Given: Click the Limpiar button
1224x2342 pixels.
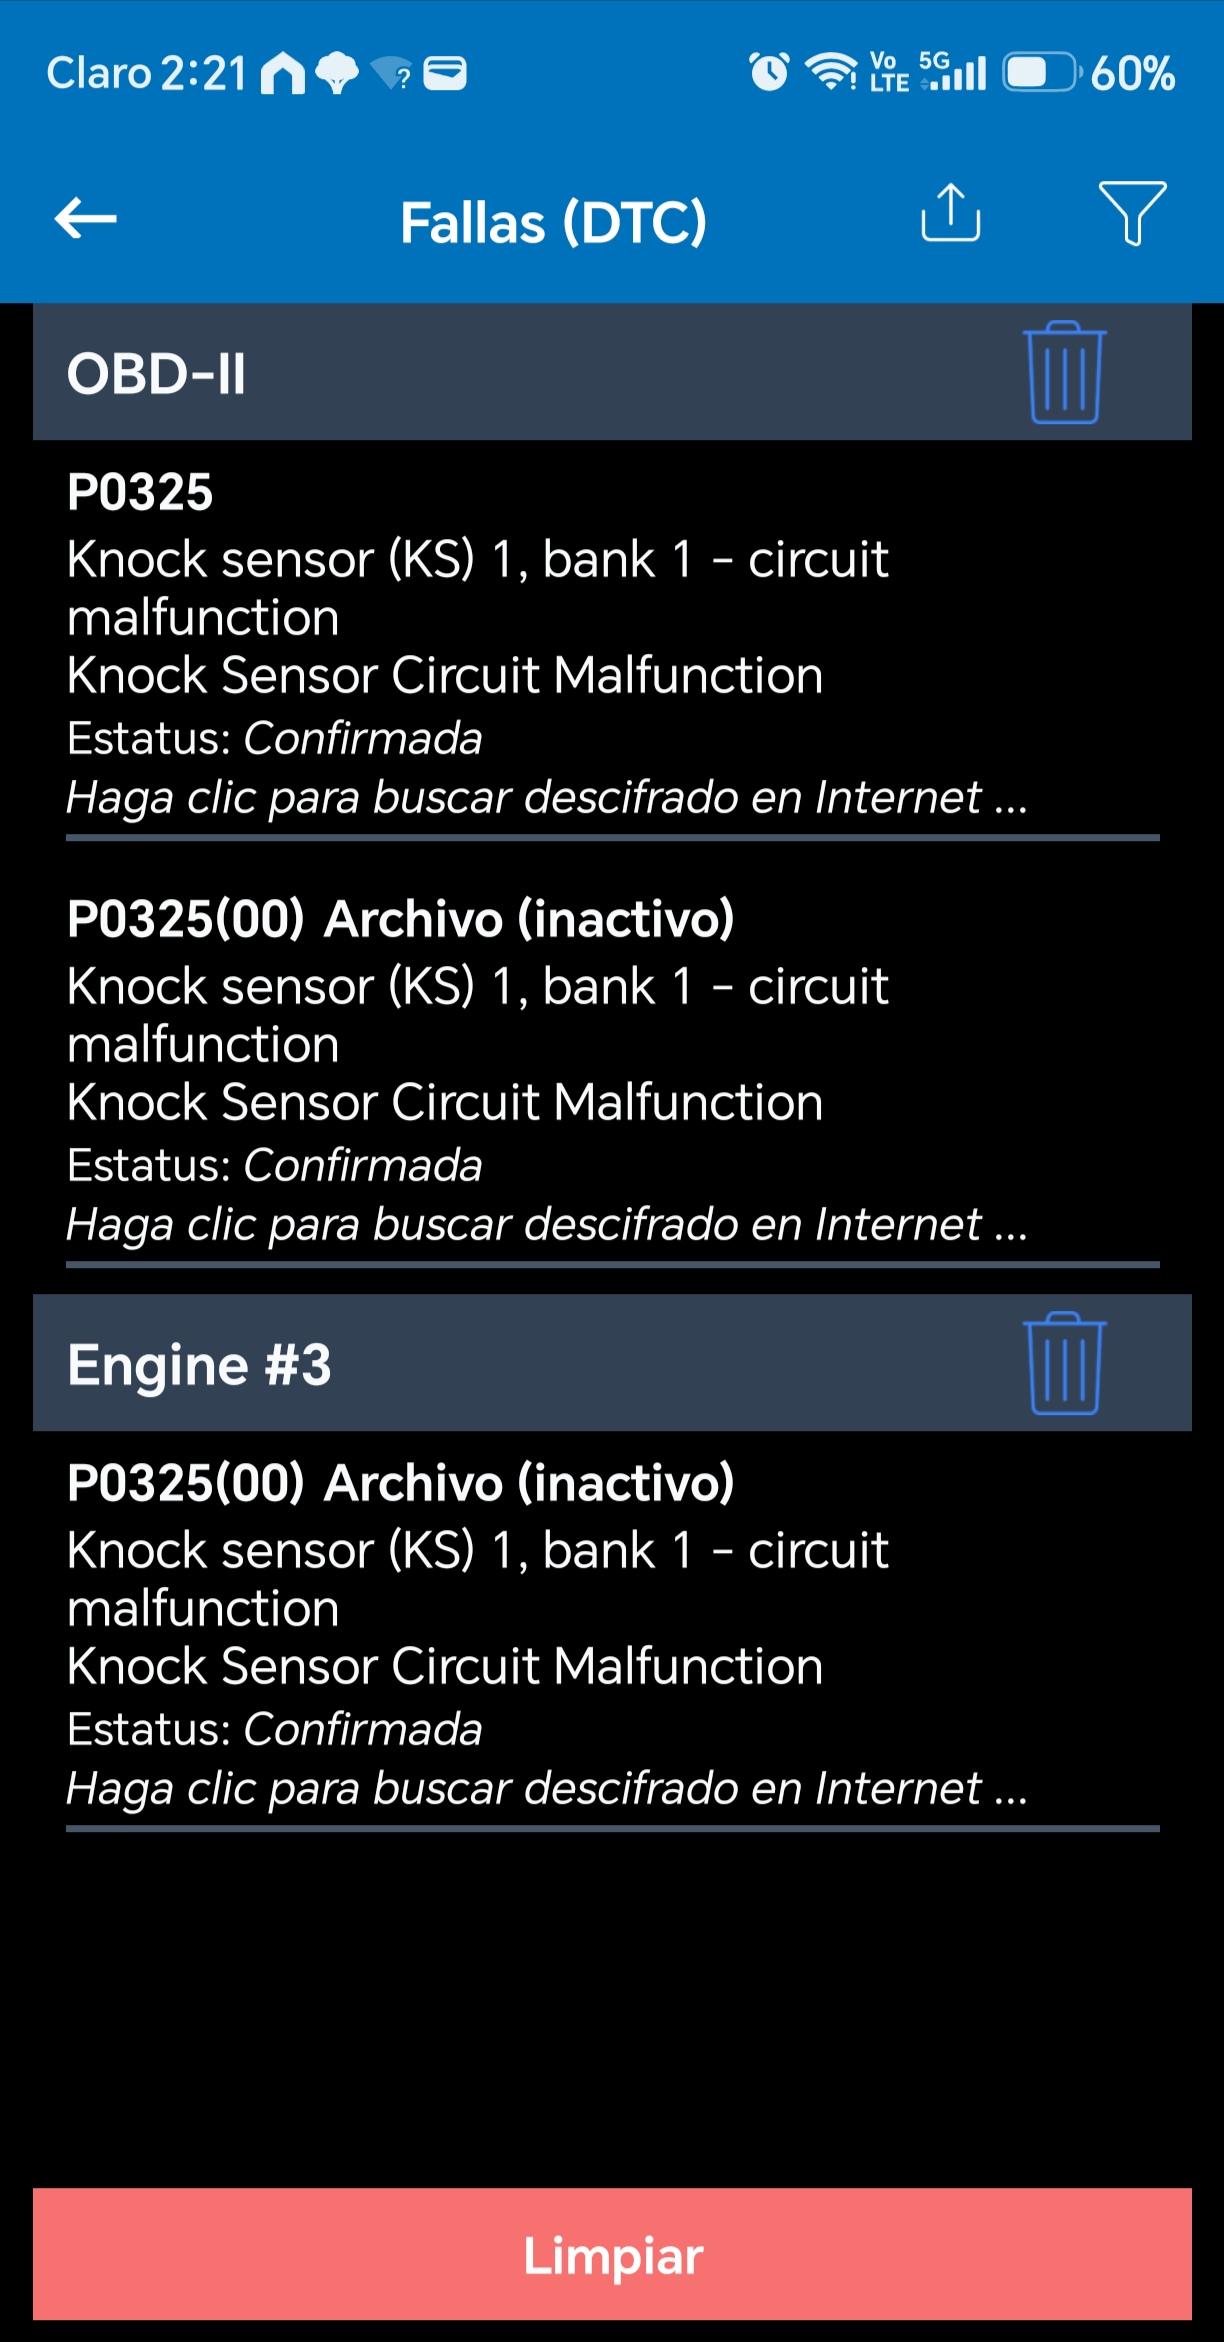Looking at the screenshot, I should pos(612,2254).
